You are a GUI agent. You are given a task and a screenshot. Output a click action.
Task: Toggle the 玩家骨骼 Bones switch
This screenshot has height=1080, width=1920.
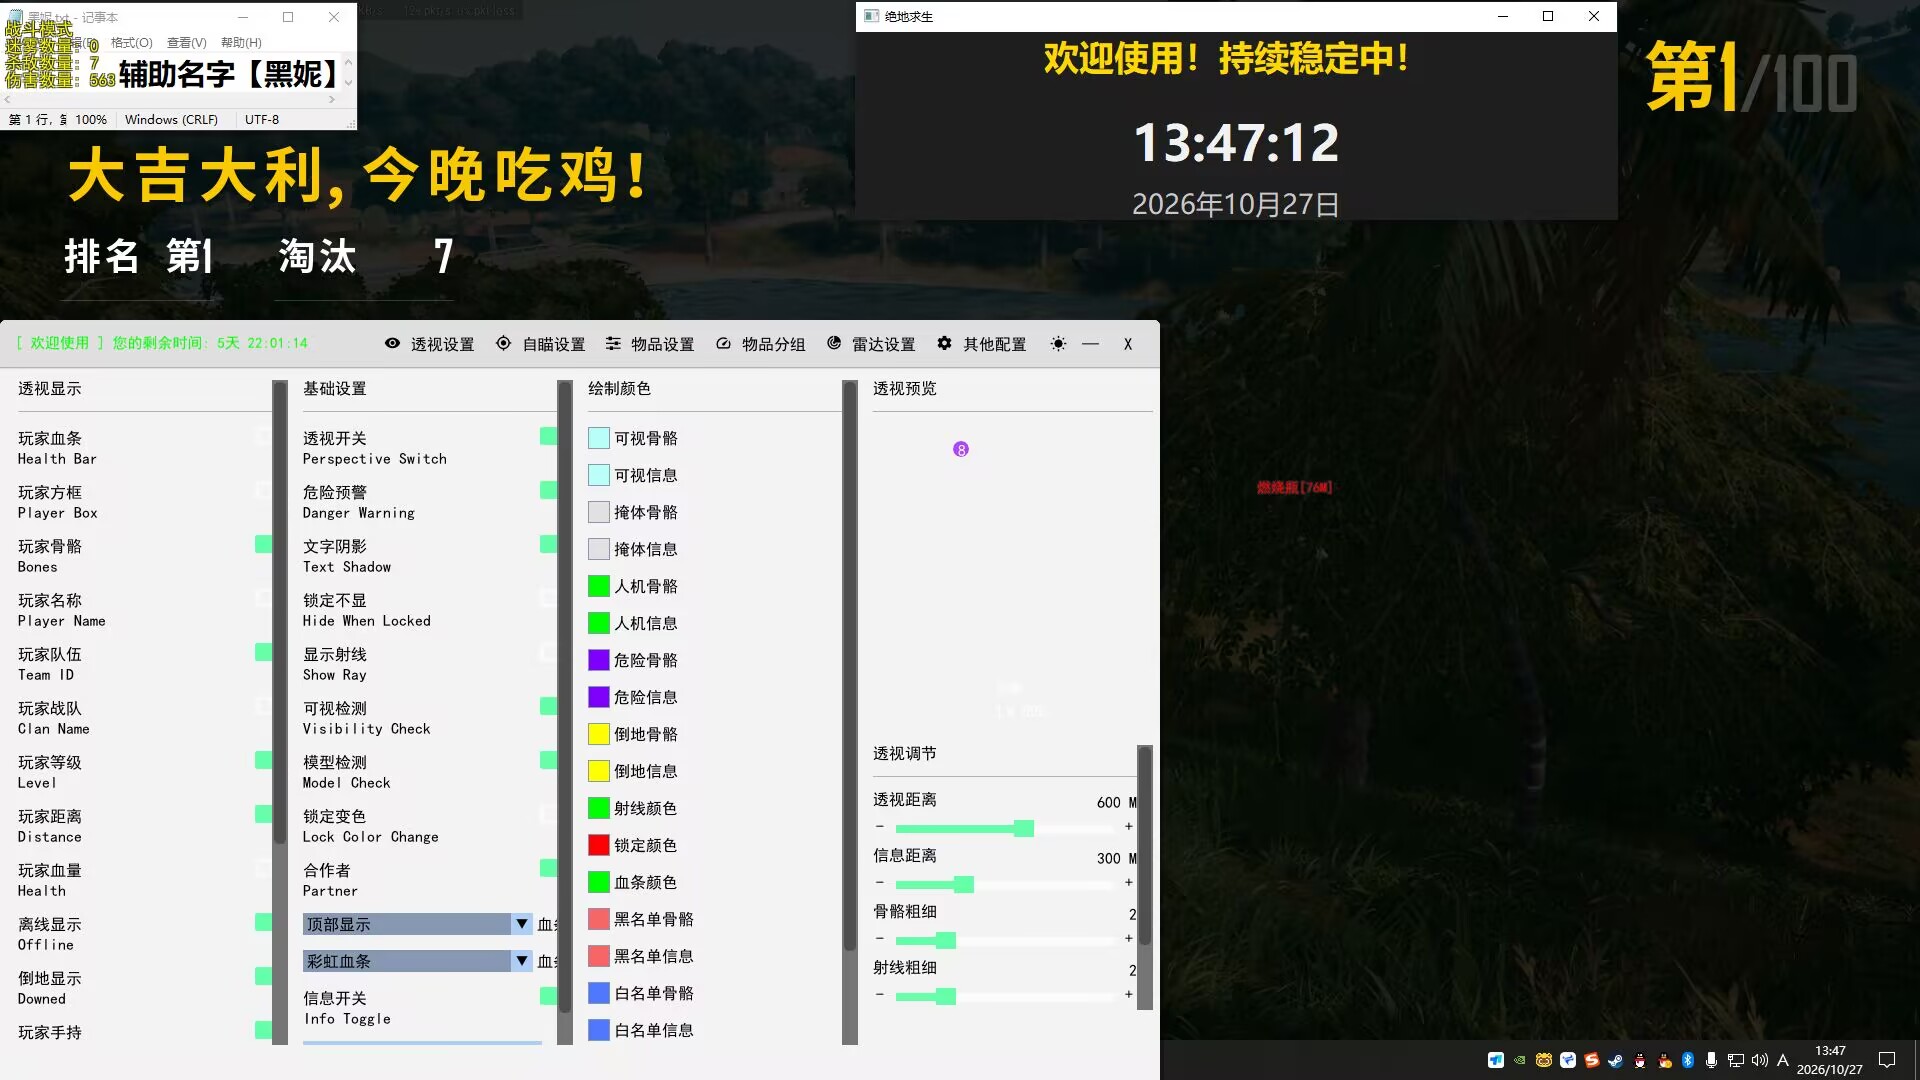click(x=263, y=544)
